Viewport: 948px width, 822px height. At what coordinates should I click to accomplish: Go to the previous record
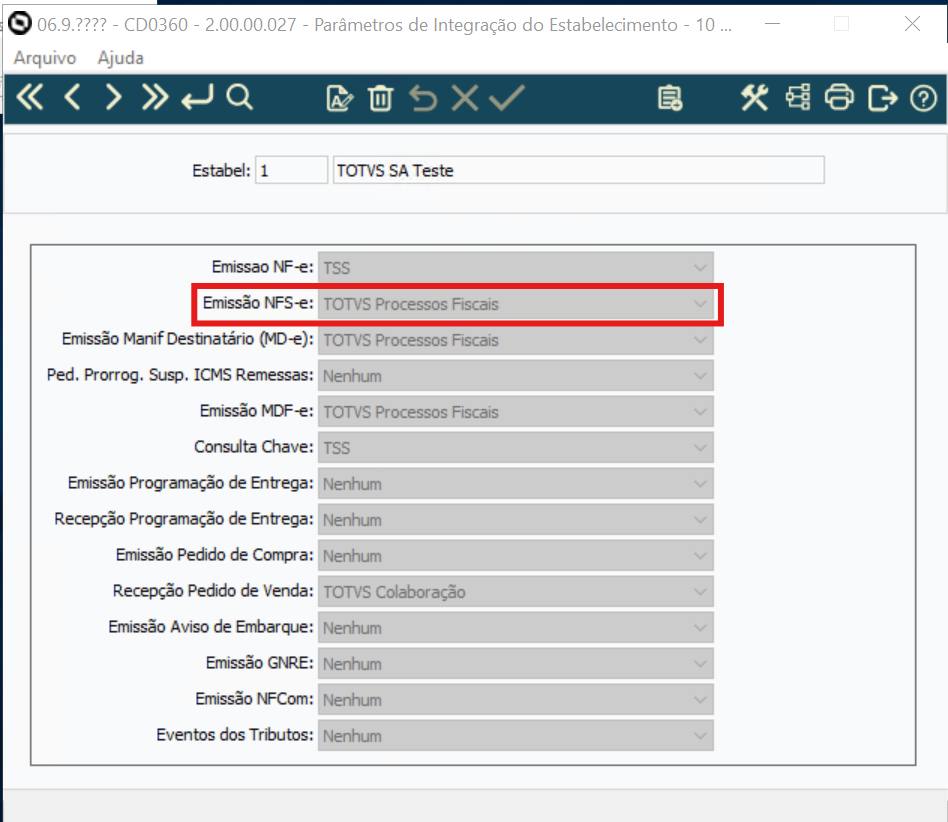click(72, 97)
